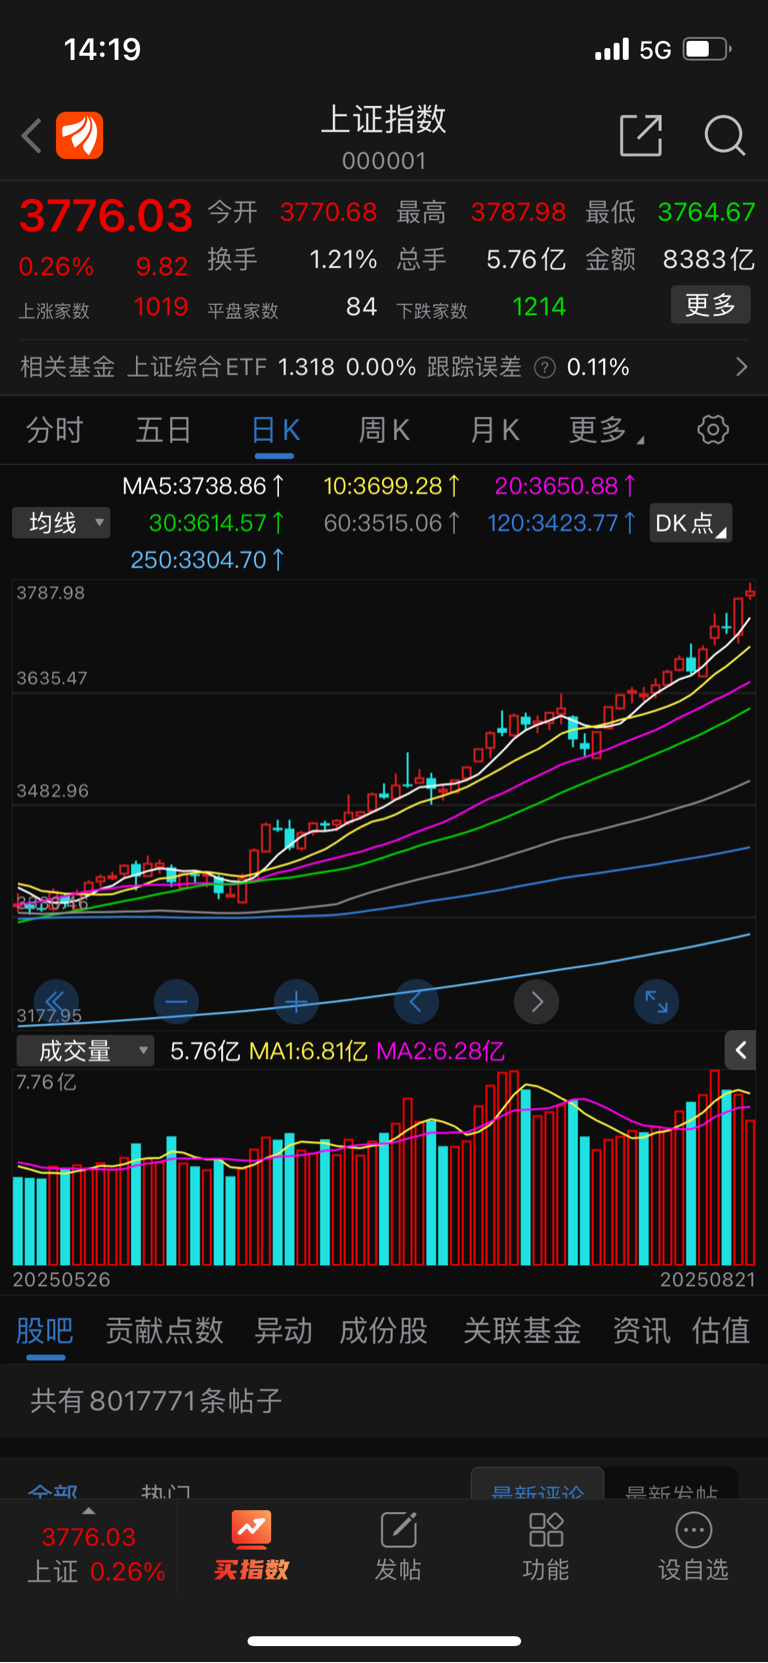Screen dimensions: 768x1663
Task: Tap the 14:19 status bar clock
Action: 102,49
